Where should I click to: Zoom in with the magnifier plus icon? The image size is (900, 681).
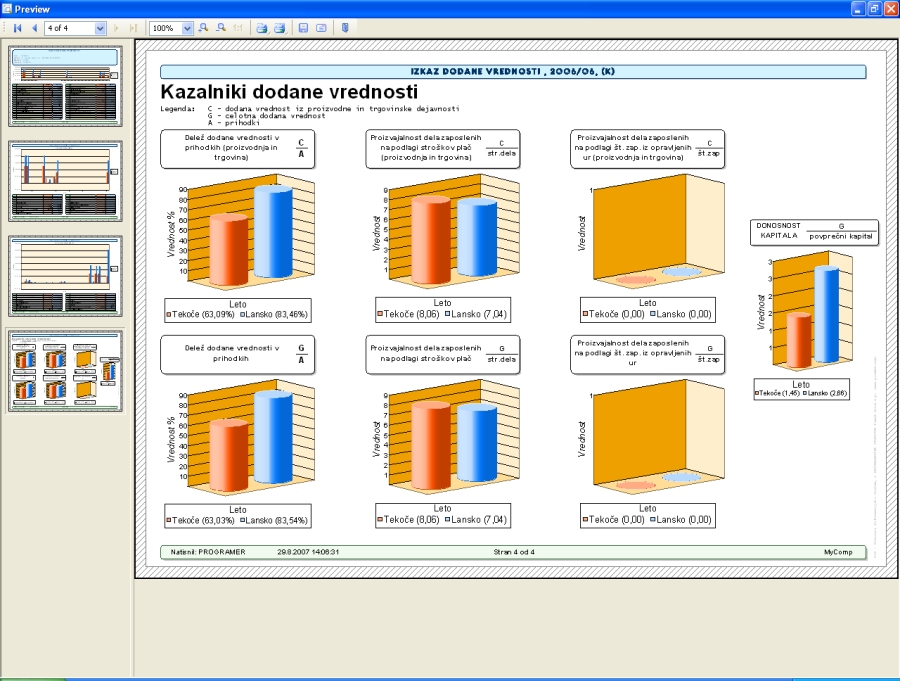click(x=204, y=29)
